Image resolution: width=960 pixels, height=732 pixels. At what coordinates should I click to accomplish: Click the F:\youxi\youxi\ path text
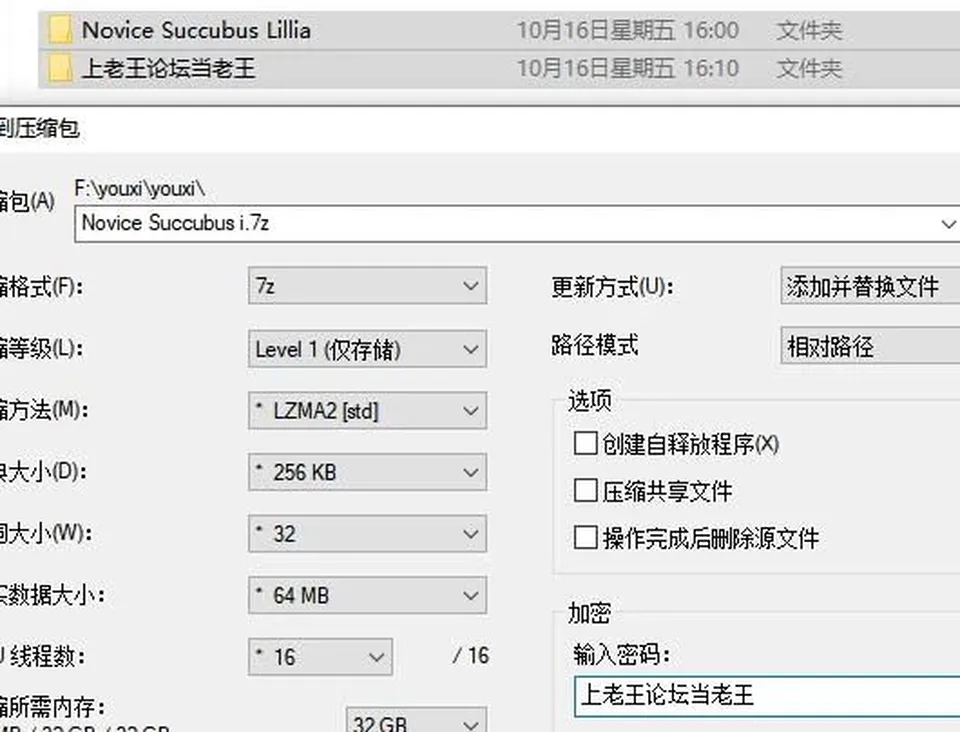pyautogui.click(x=140, y=189)
